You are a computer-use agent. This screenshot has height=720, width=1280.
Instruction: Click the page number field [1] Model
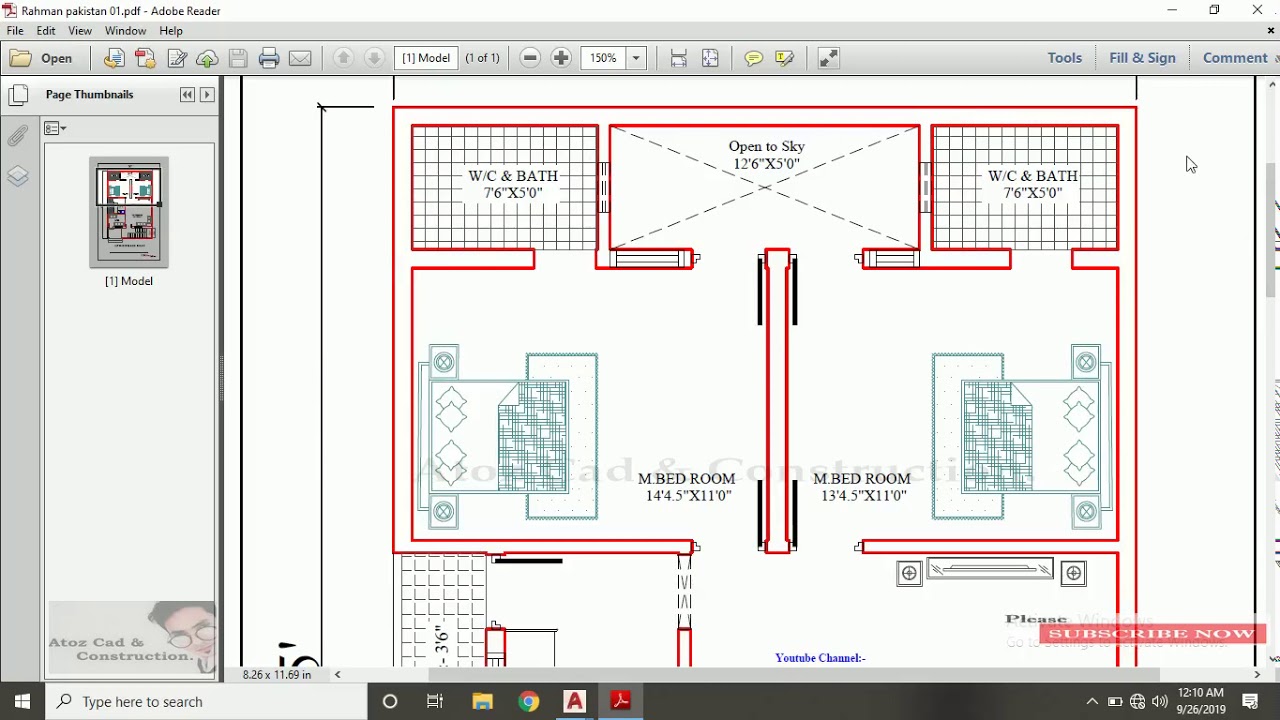[426, 58]
